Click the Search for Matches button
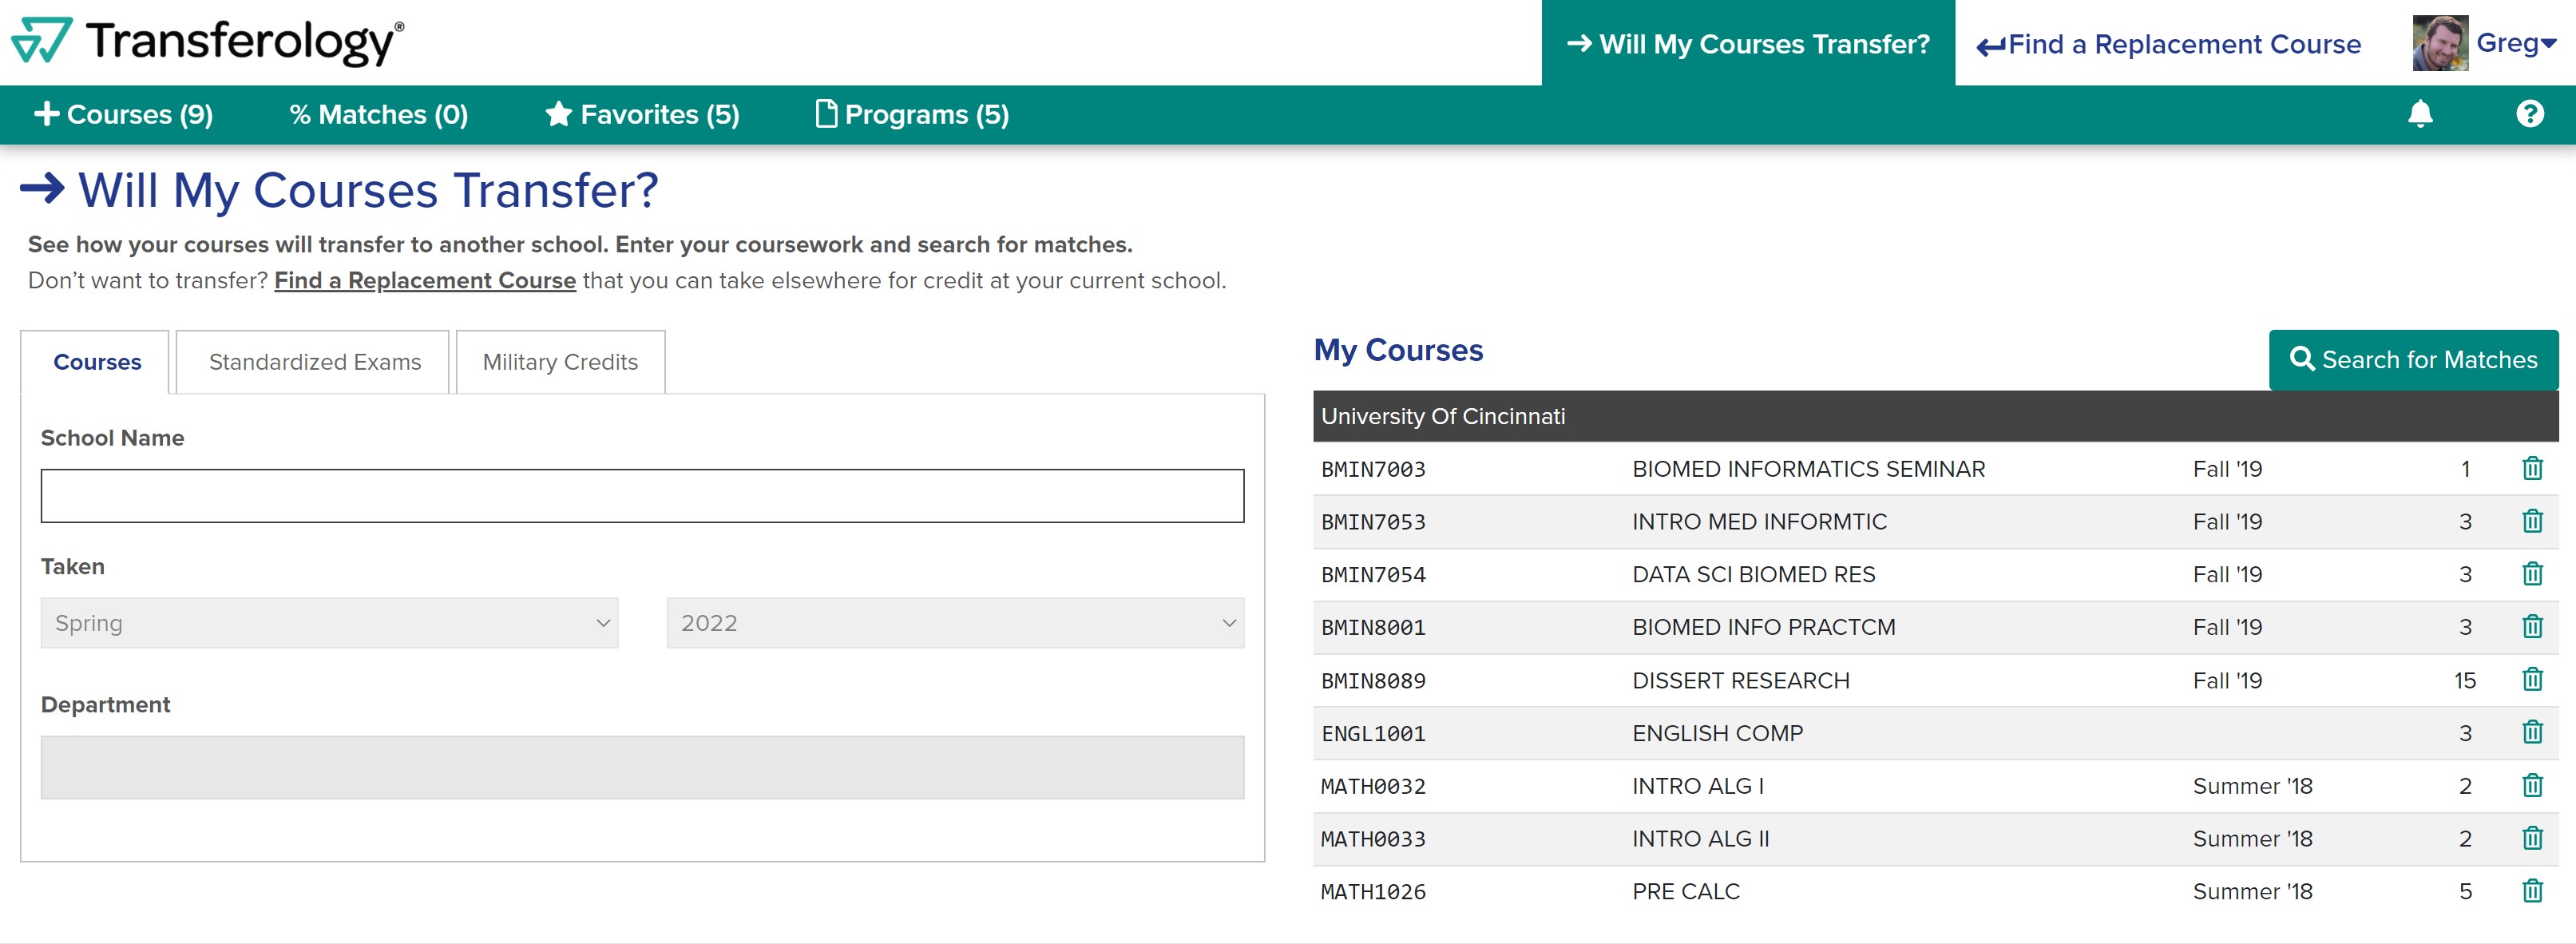2576x944 pixels. [x=2413, y=360]
